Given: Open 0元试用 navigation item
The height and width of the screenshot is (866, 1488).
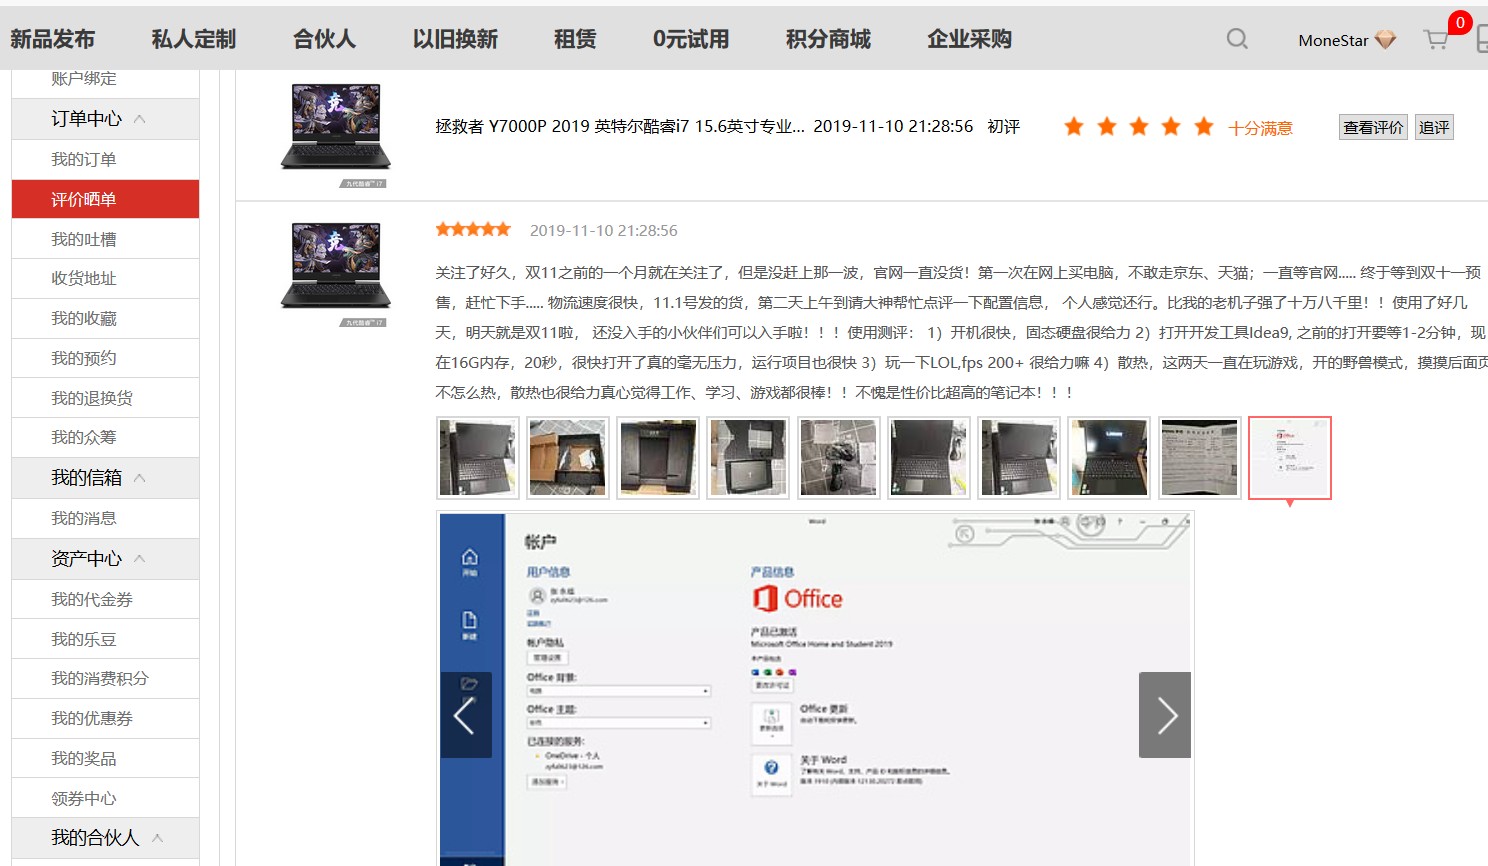Looking at the screenshot, I should pos(691,39).
